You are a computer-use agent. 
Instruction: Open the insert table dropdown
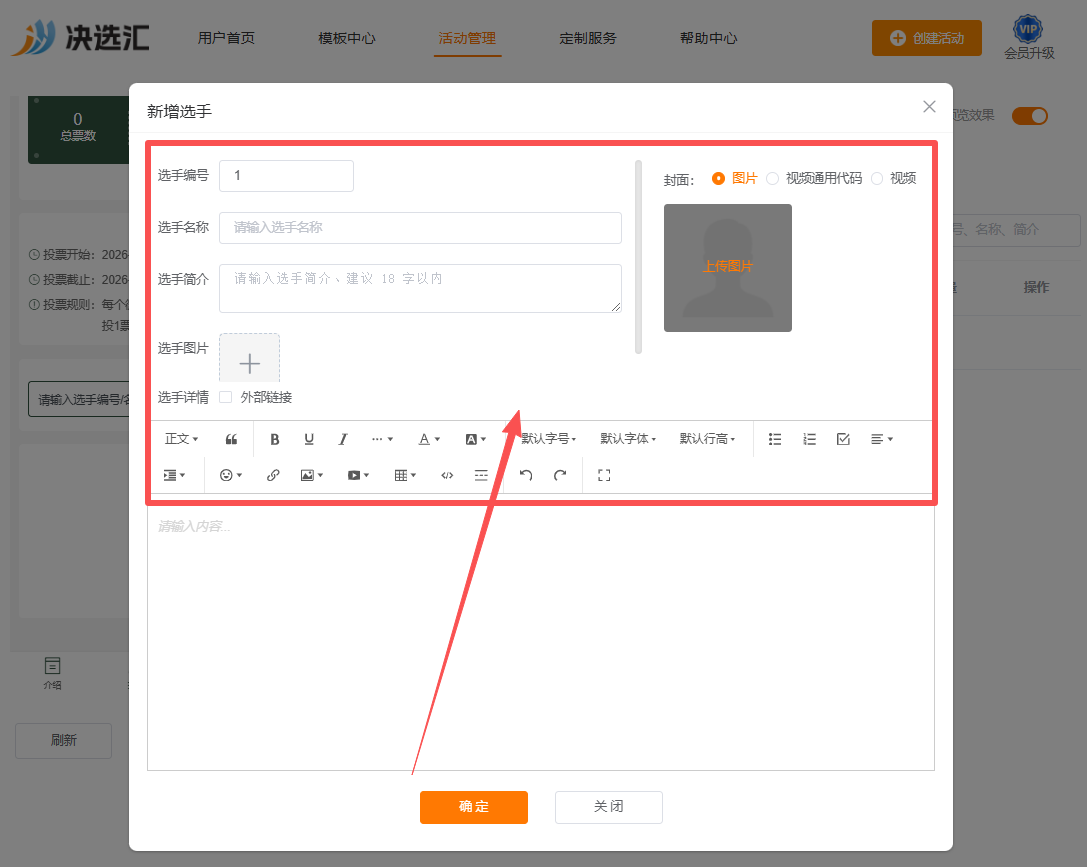pyautogui.click(x=405, y=475)
